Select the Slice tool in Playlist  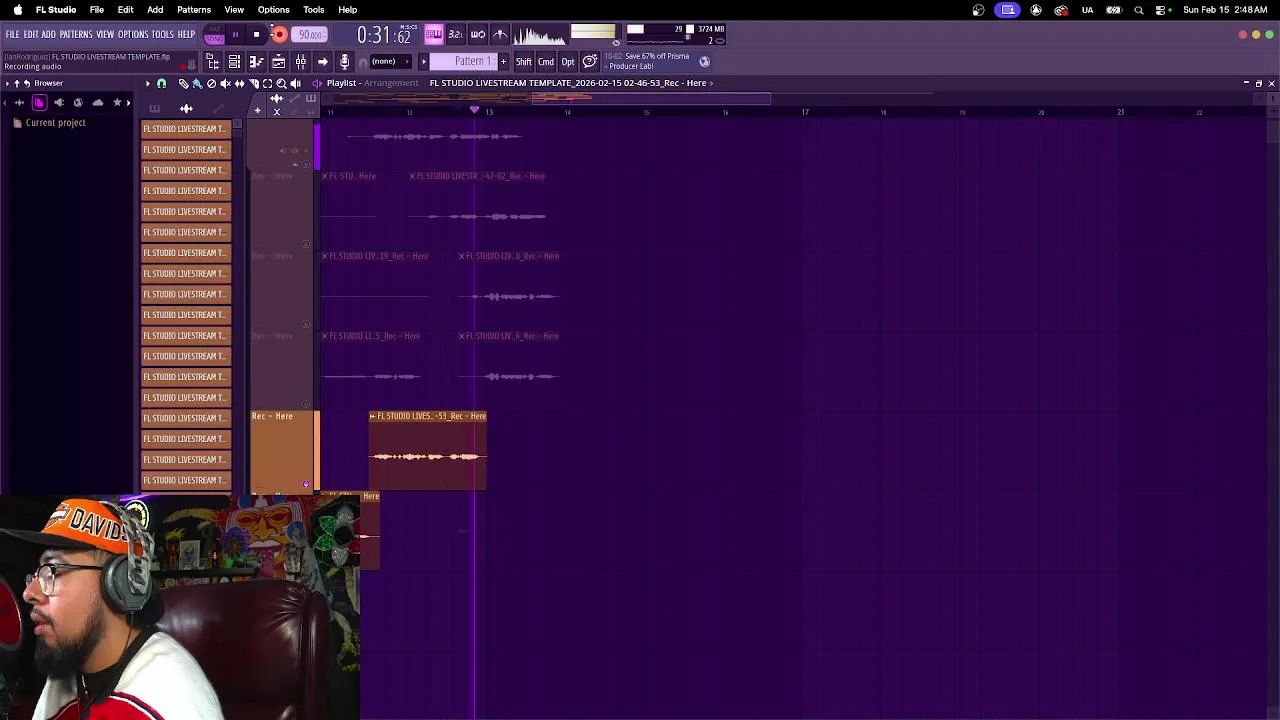tap(253, 83)
